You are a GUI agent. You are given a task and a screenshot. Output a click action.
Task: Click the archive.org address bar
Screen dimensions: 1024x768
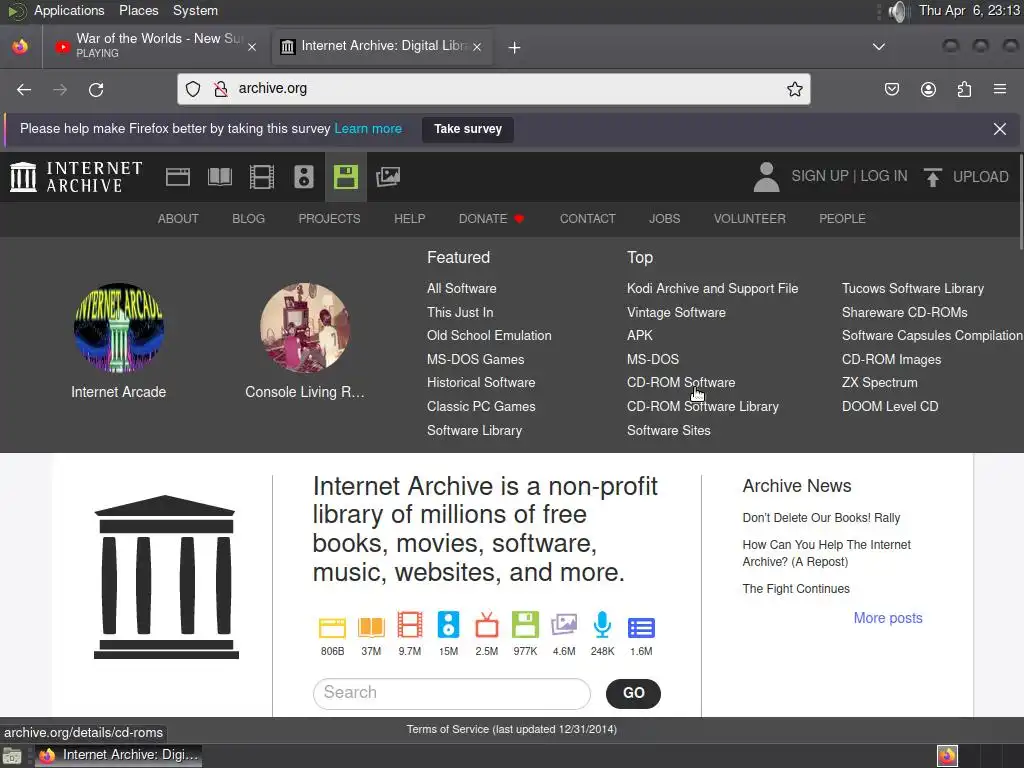tap(494, 89)
